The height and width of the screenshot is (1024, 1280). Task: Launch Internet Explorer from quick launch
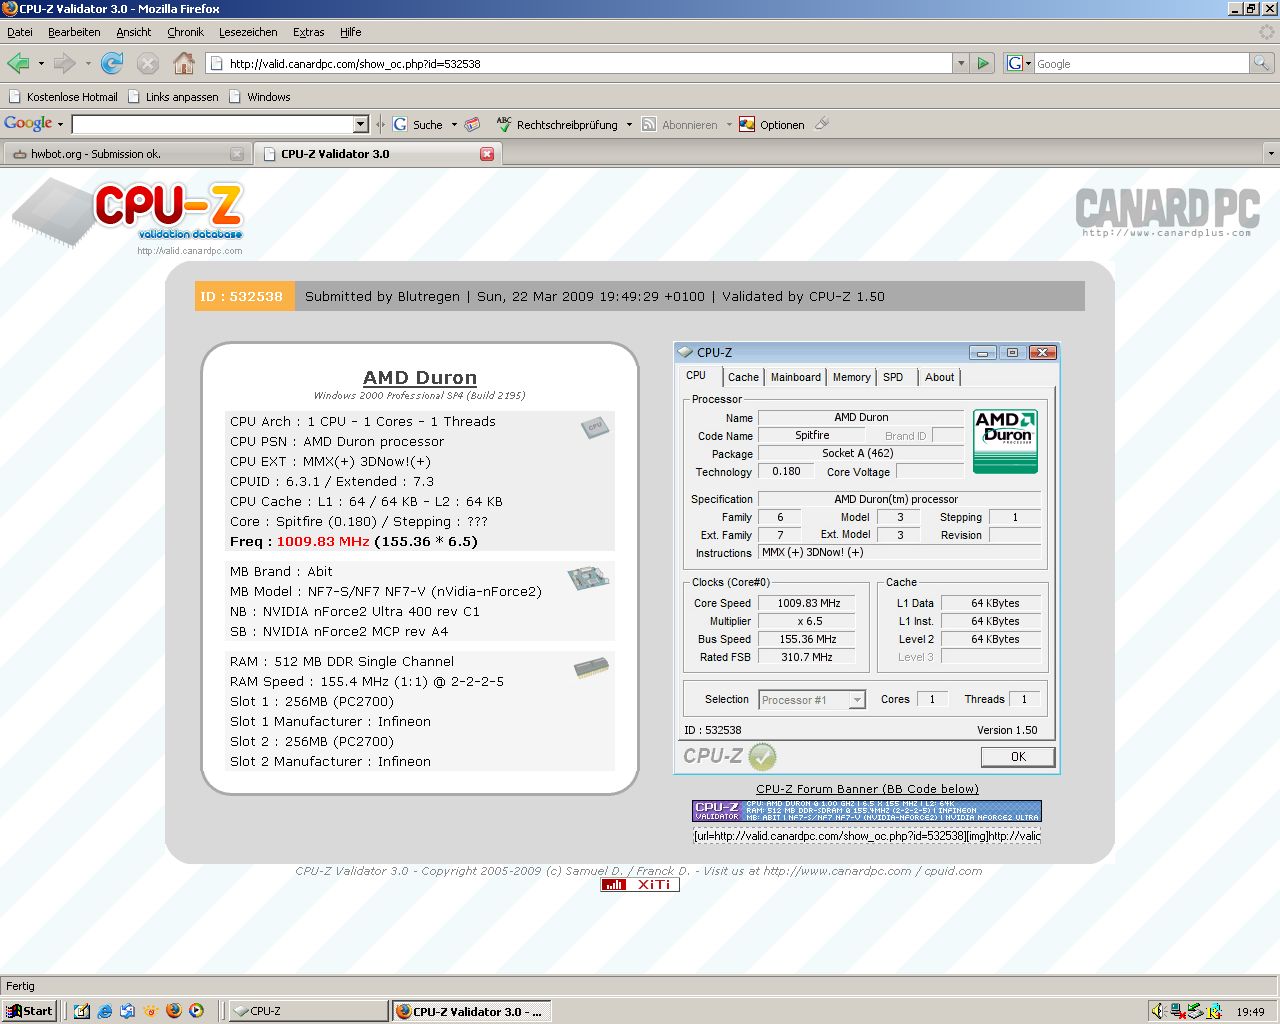[105, 1011]
